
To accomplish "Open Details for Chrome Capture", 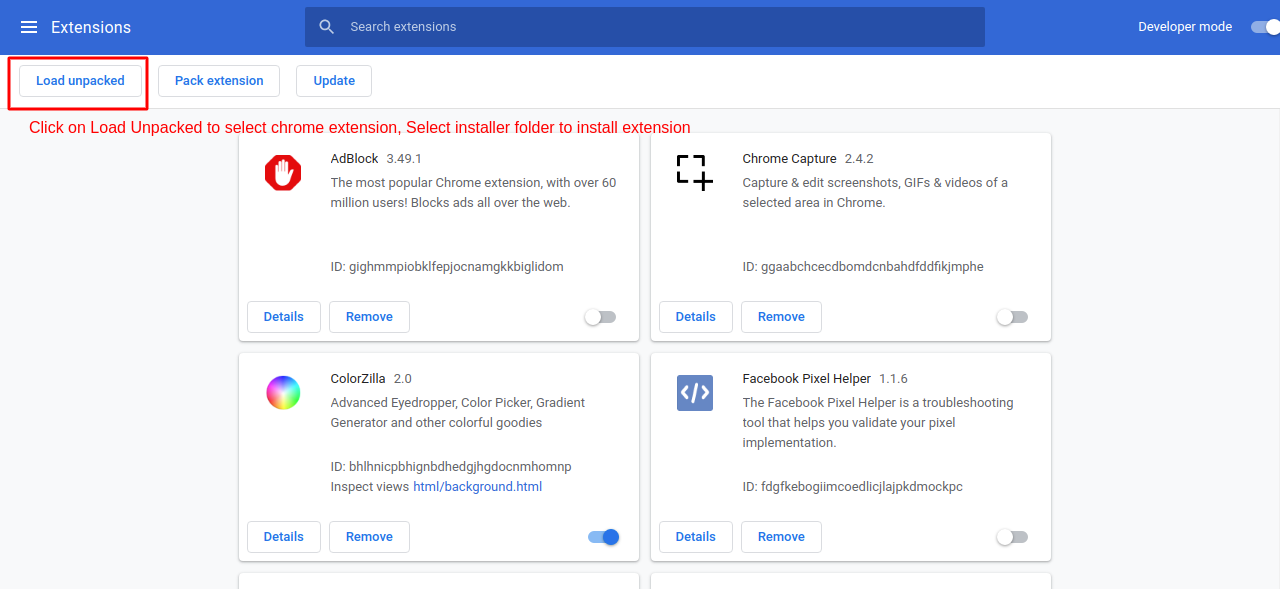I will tap(696, 317).
